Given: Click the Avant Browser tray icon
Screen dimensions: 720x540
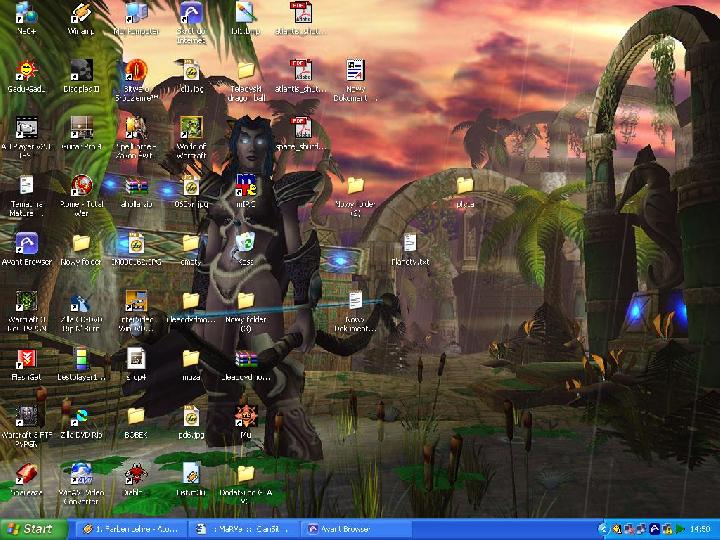Looking at the screenshot, I should pyautogui.click(x=655, y=529).
